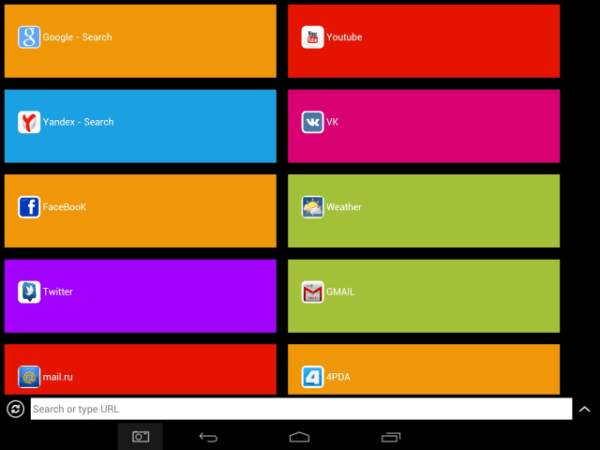Select the 'FaceBook' tile label
Screen dimensions: 600x450
pyautogui.click(x=64, y=207)
